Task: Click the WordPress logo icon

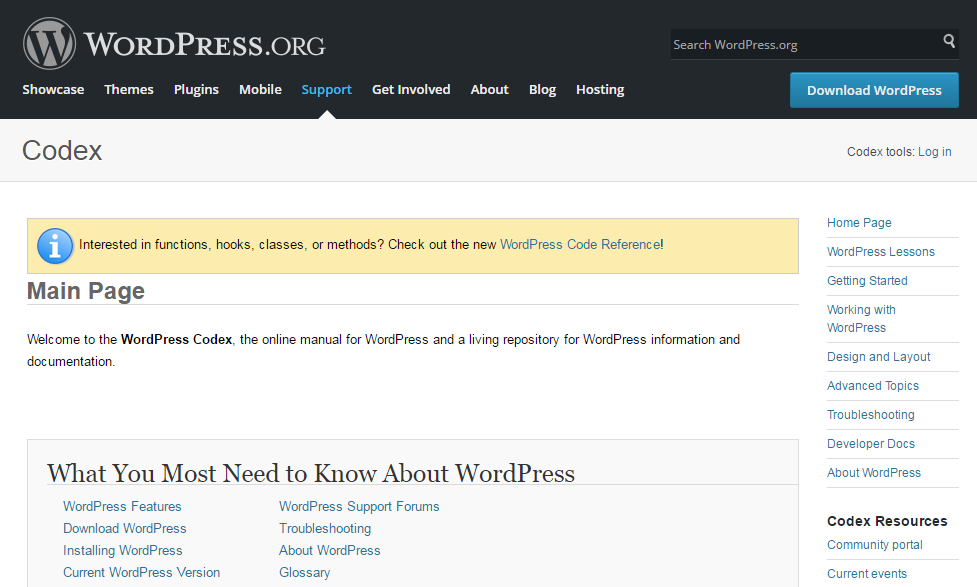Action: [x=49, y=44]
